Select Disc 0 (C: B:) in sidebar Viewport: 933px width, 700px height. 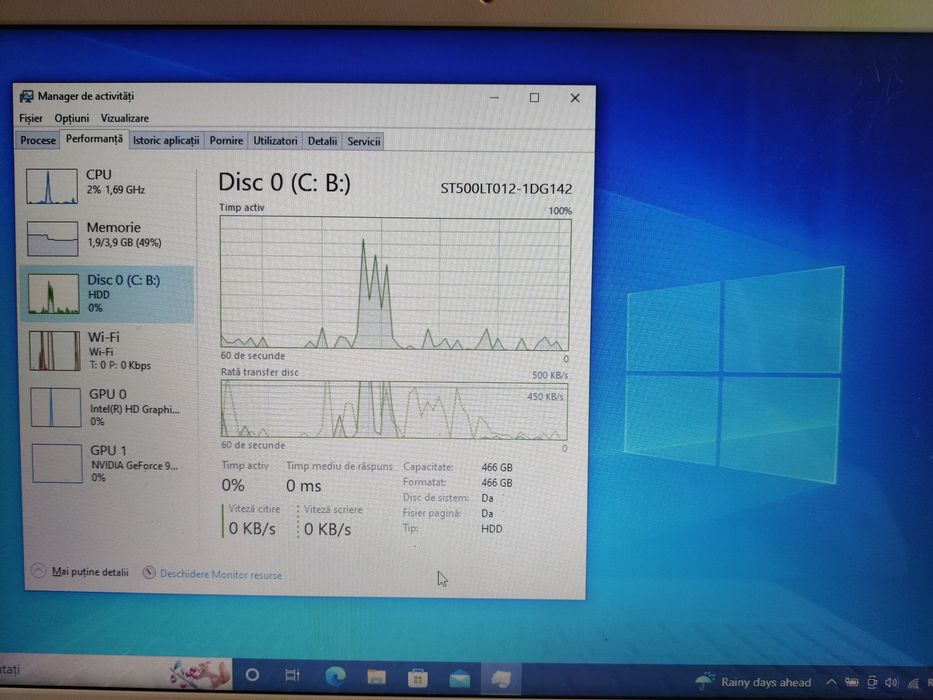click(107, 294)
